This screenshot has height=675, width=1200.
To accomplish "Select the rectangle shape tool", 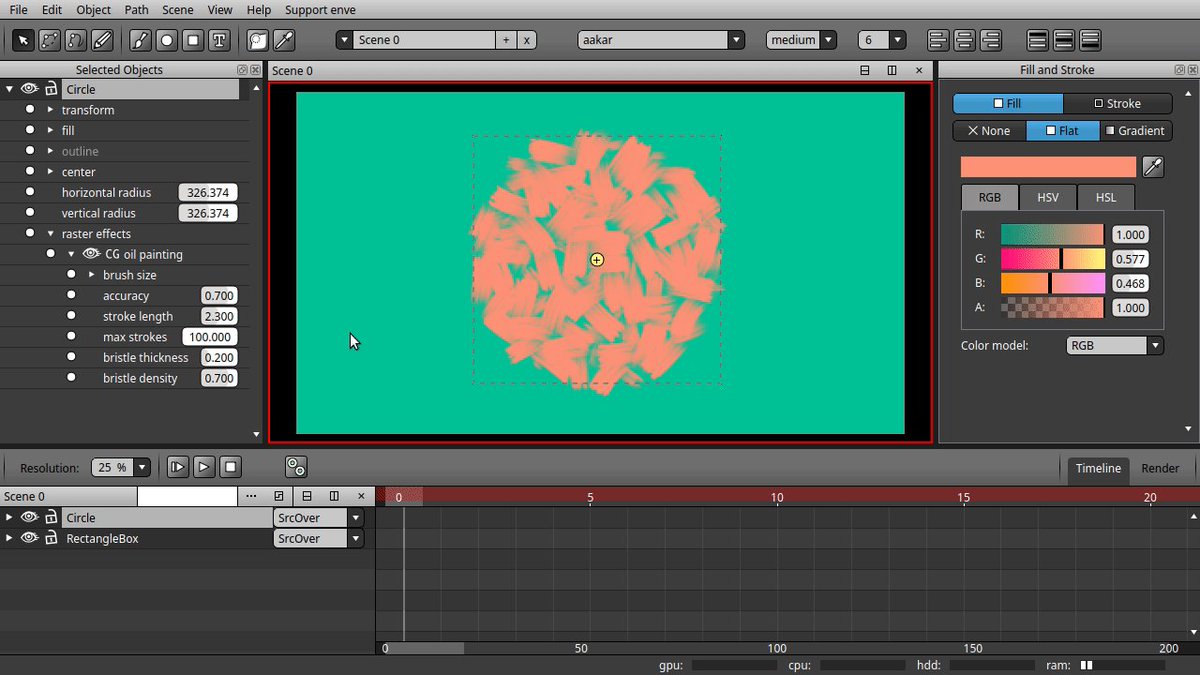I will click(x=193, y=40).
